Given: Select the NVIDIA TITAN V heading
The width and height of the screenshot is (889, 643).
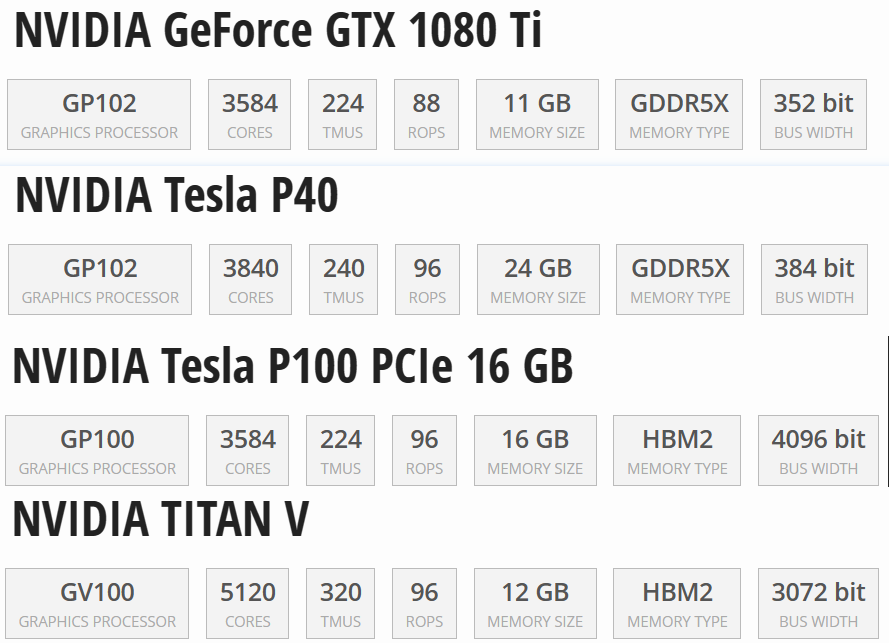Looking at the screenshot, I should tap(160, 519).
